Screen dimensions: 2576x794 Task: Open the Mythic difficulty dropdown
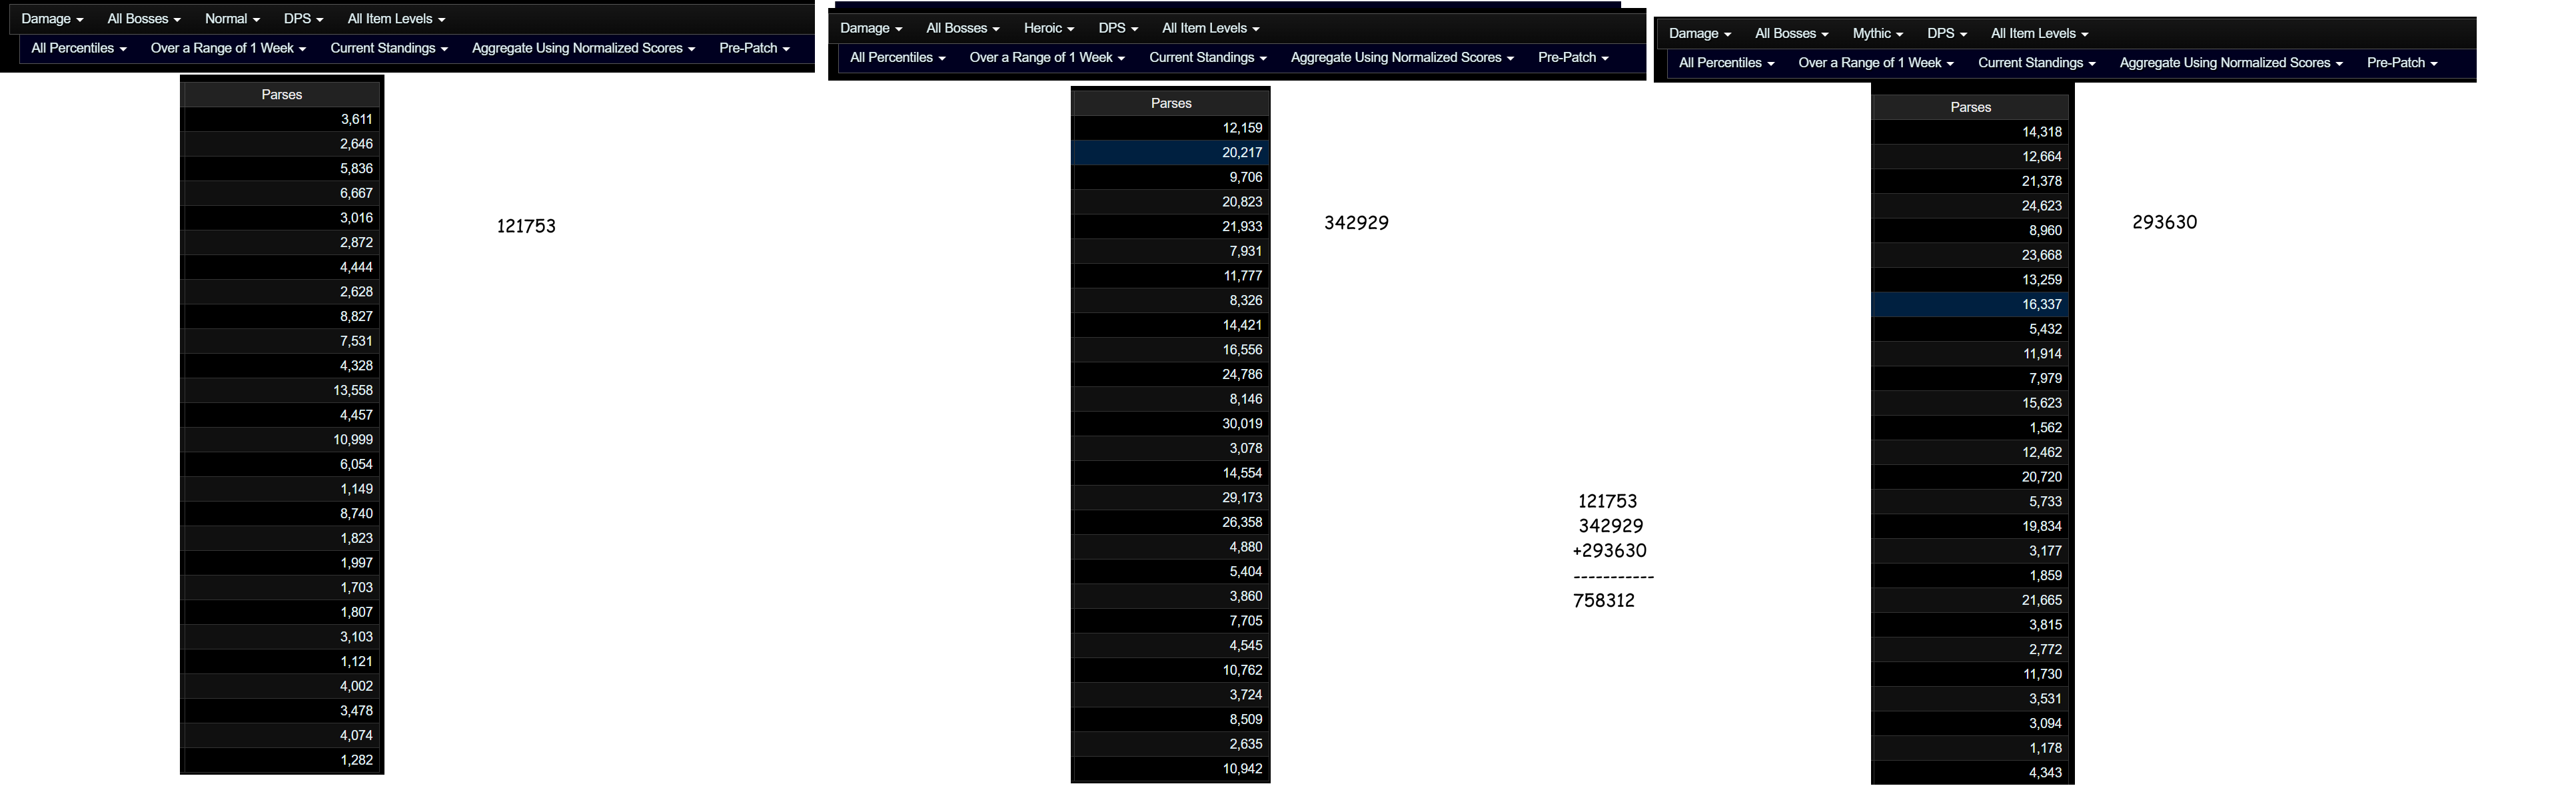[1877, 33]
